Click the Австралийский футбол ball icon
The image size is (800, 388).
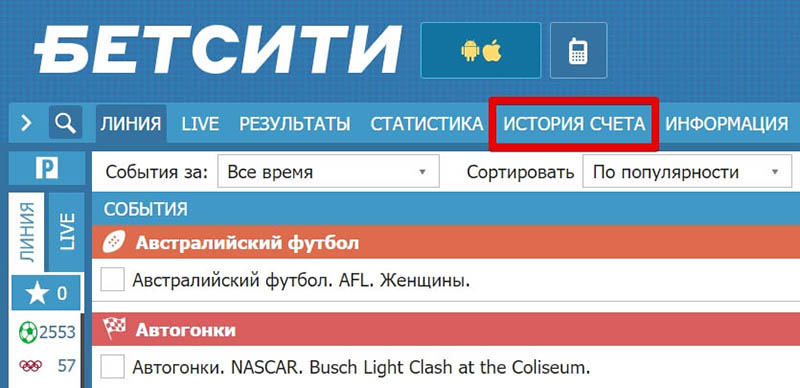point(114,242)
